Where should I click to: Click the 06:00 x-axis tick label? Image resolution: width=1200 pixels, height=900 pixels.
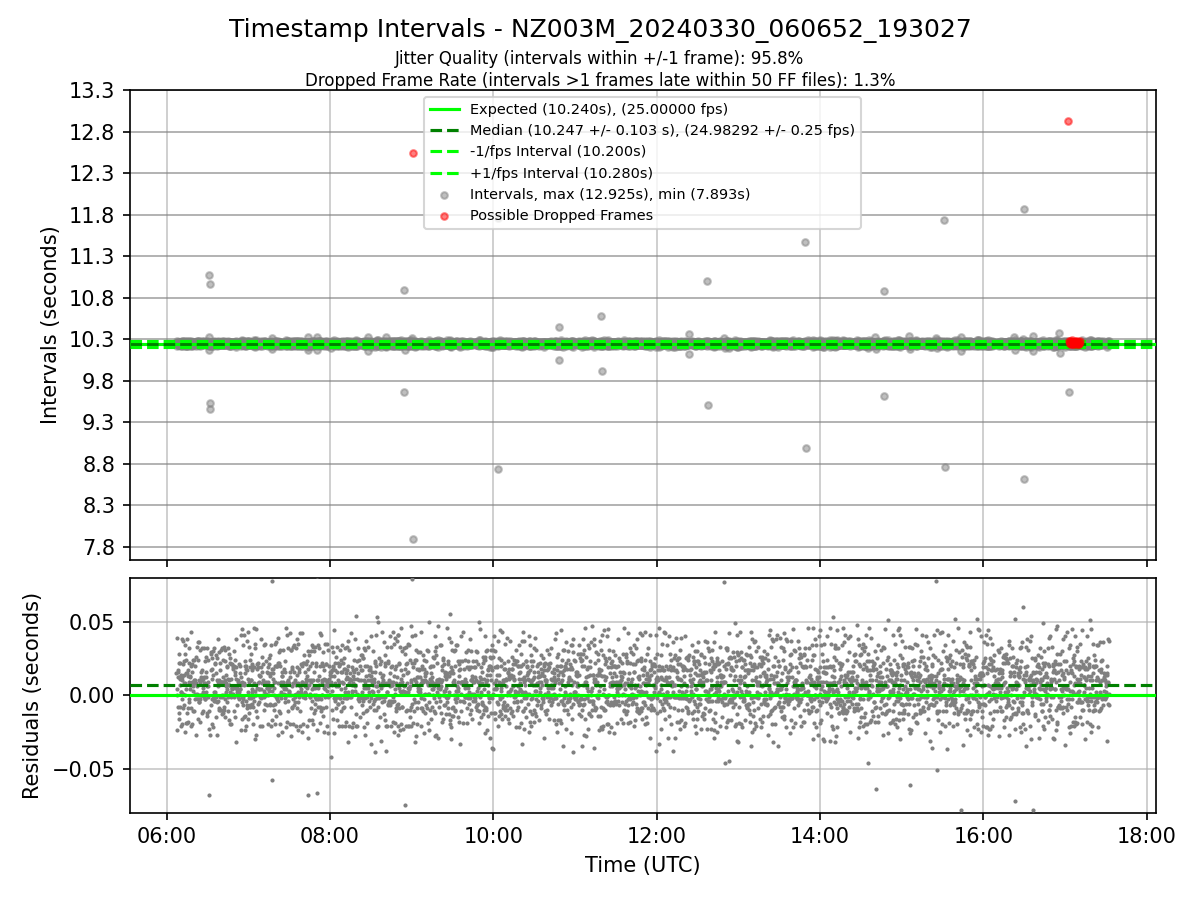[166, 834]
